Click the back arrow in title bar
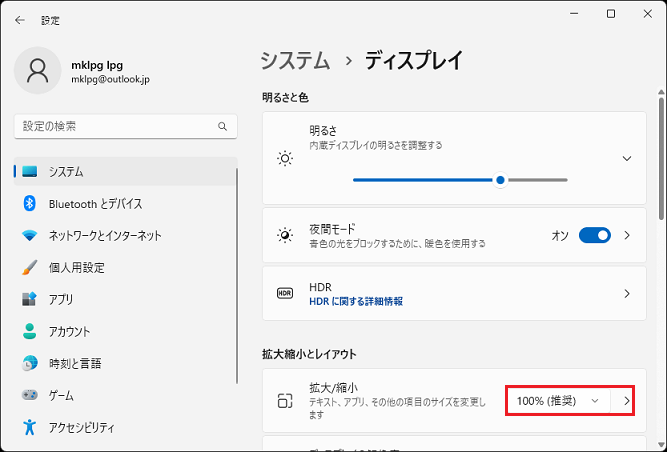 [20, 19]
